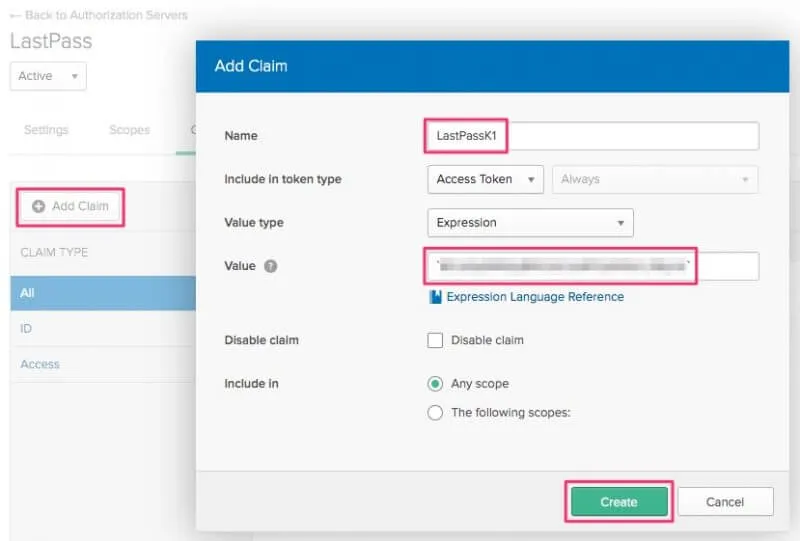Expand the Value type Expression dropdown
The image size is (800, 541).
pyautogui.click(x=530, y=223)
